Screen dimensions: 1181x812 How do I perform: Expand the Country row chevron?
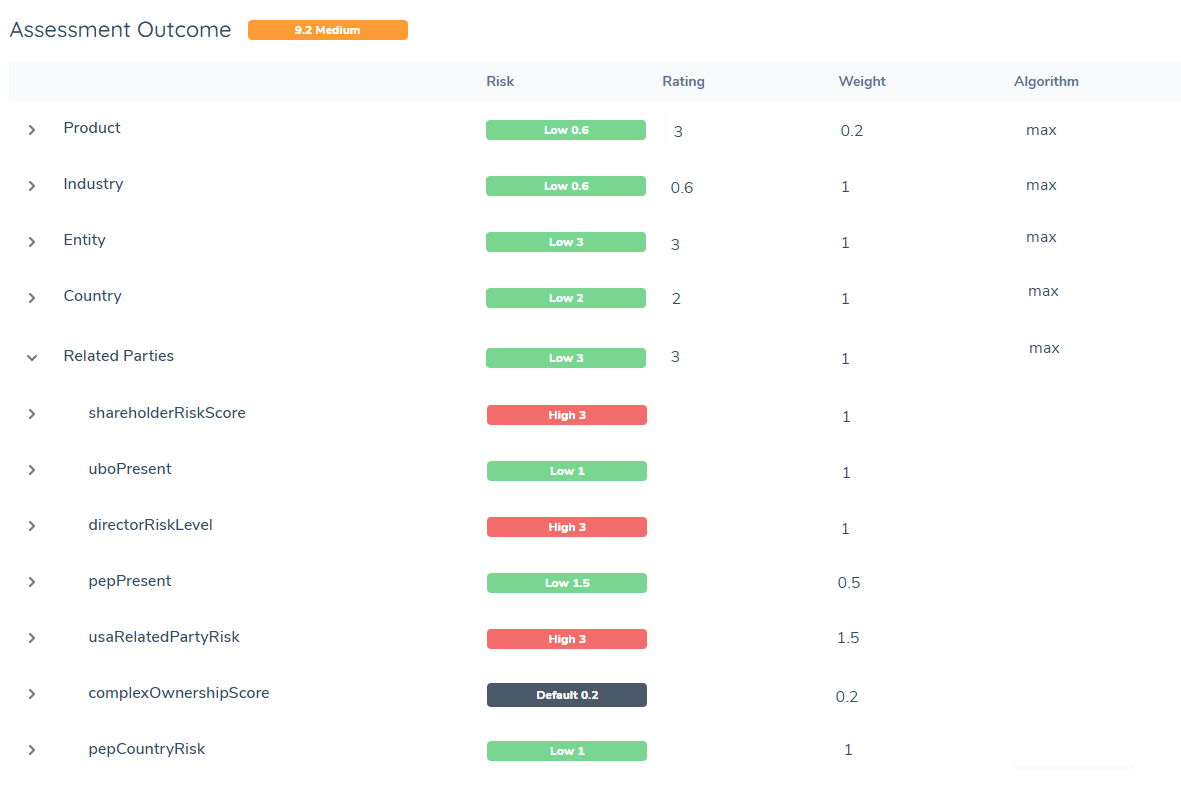point(32,298)
